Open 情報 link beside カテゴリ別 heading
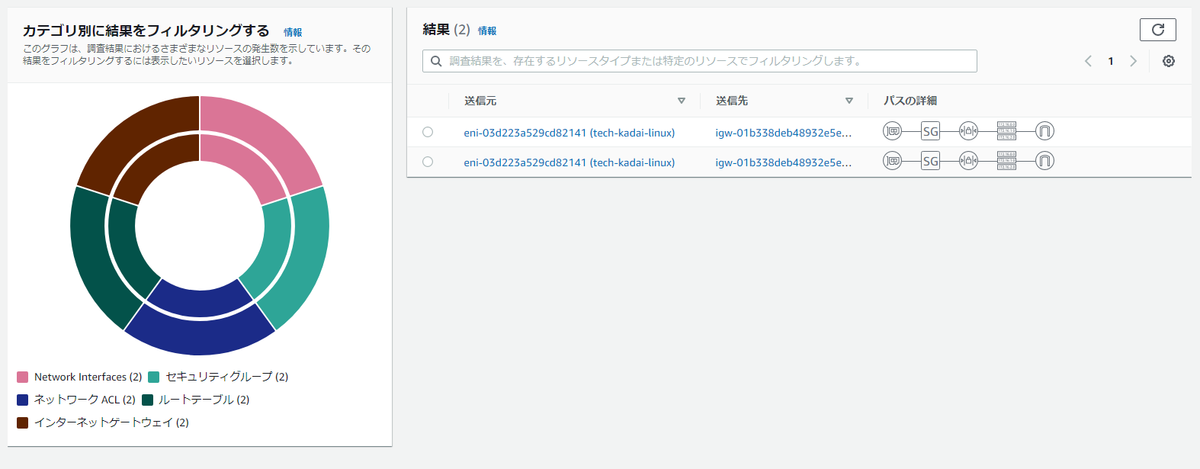Image resolution: width=1200 pixels, height=469 pixels. [293, 33]
